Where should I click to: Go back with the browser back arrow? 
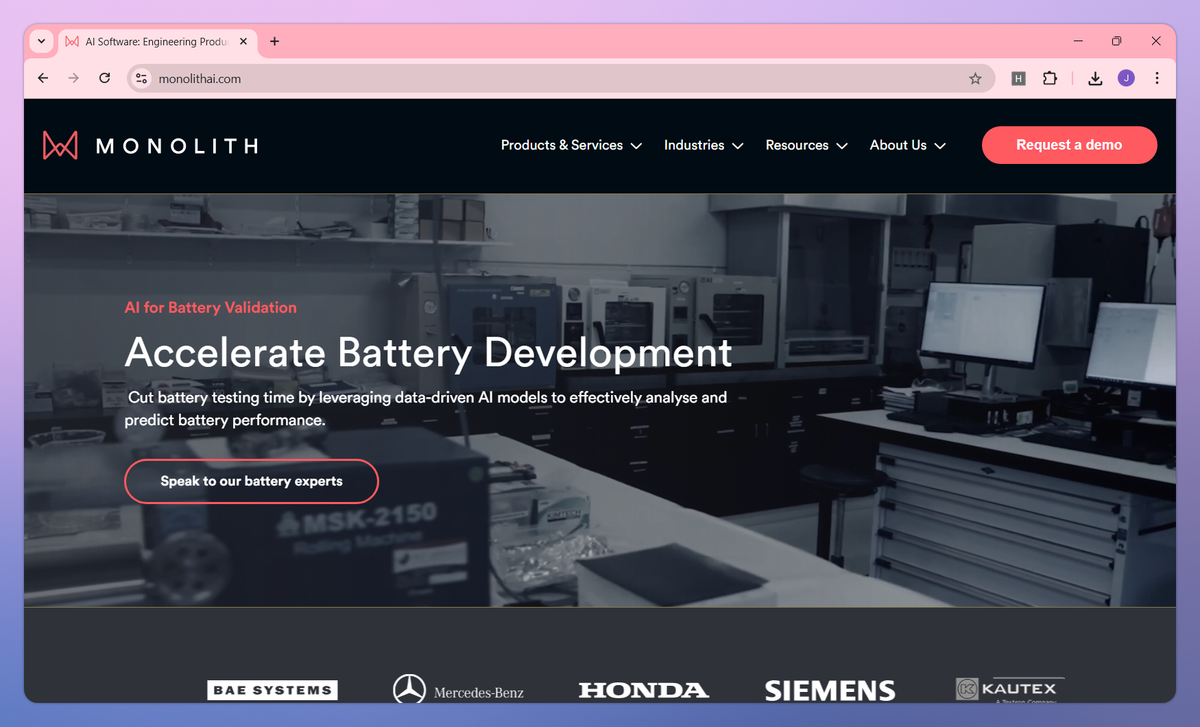coord(42,78)
